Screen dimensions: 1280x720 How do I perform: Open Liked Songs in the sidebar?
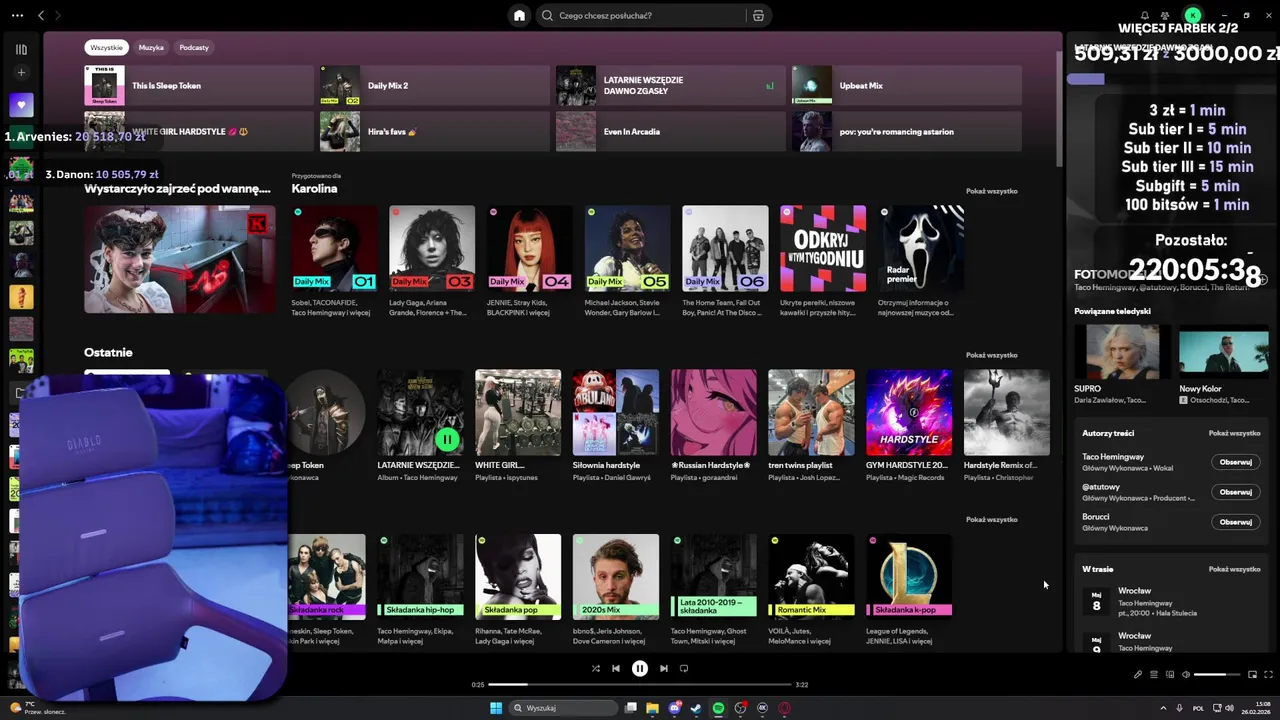click(21, 104)
